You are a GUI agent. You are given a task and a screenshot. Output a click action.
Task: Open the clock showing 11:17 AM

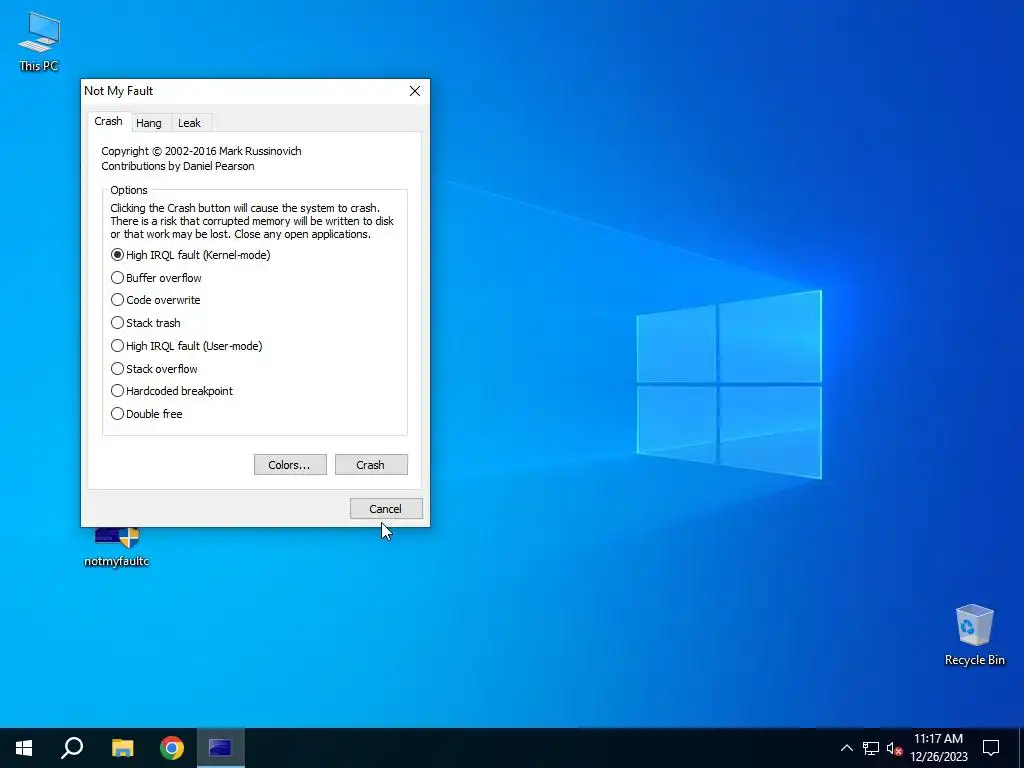tap(938, 748)
